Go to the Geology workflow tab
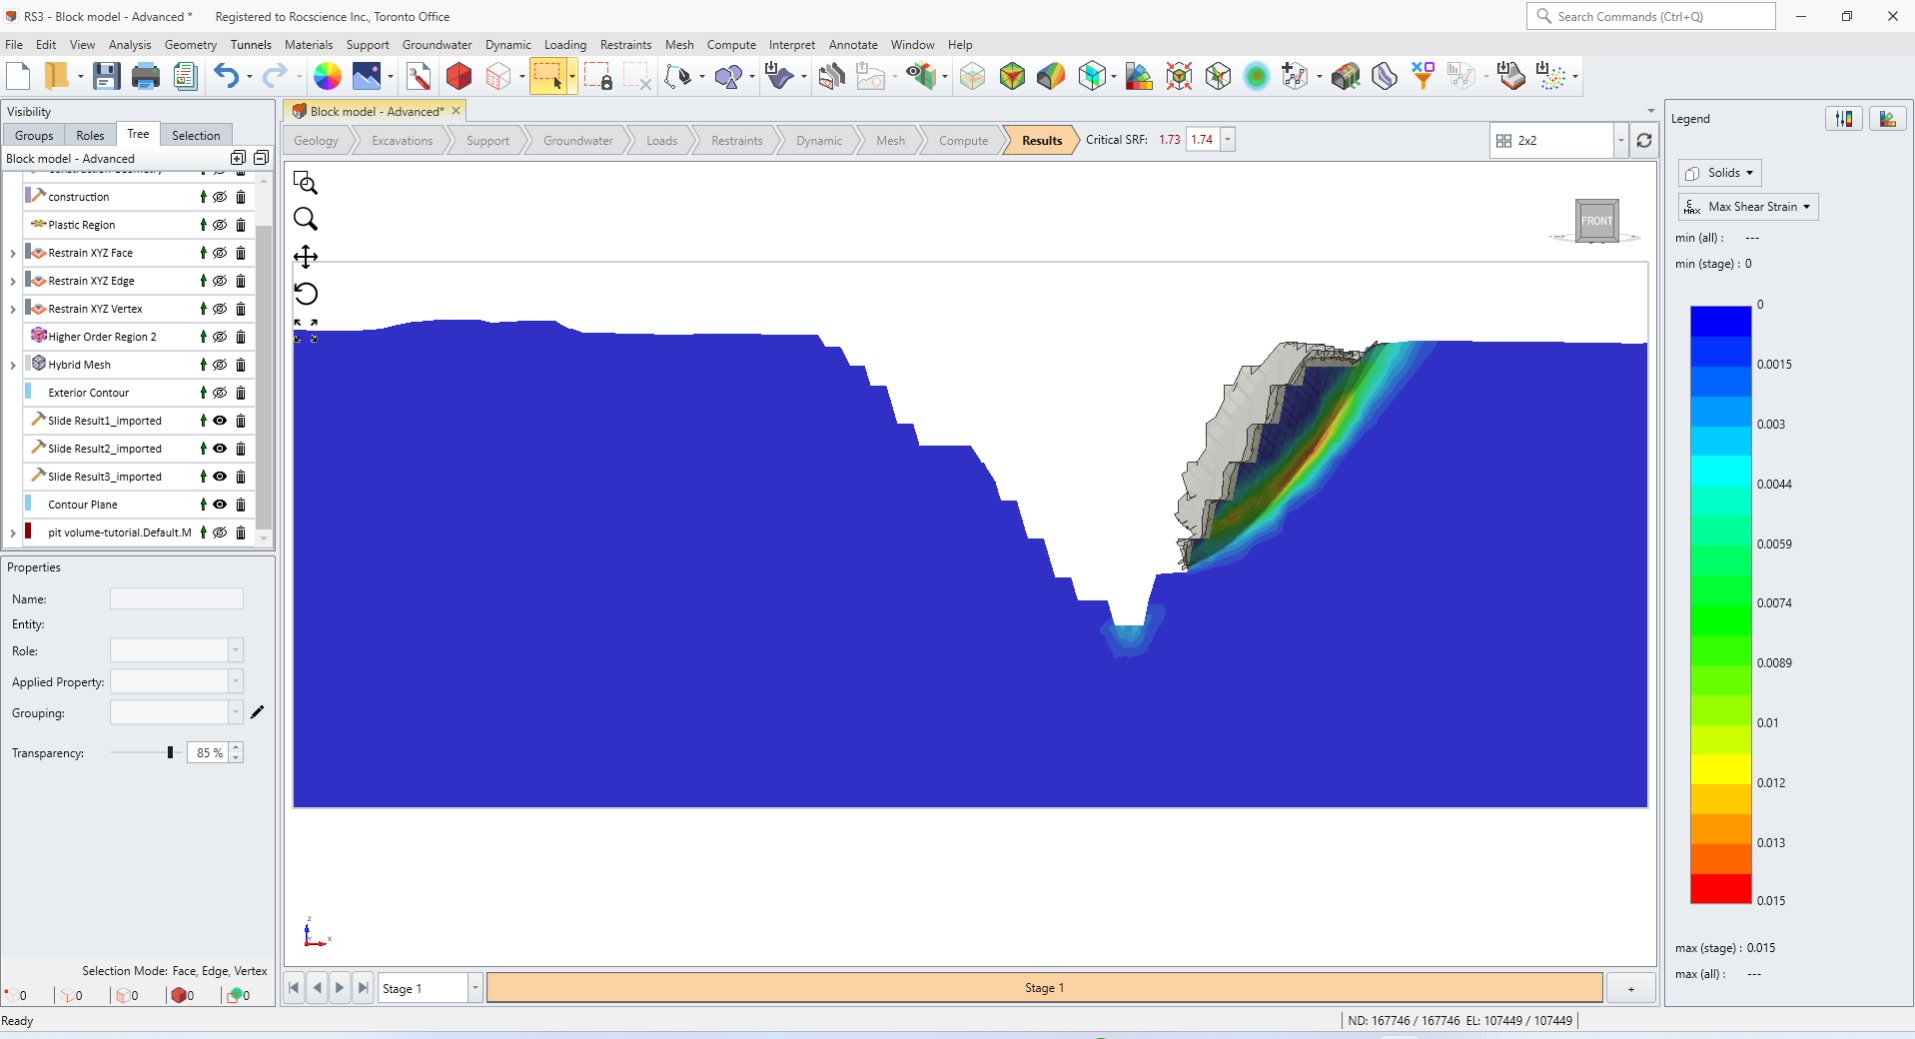This screenshot has height=1039, width=1915. click(x=316, y=141)
